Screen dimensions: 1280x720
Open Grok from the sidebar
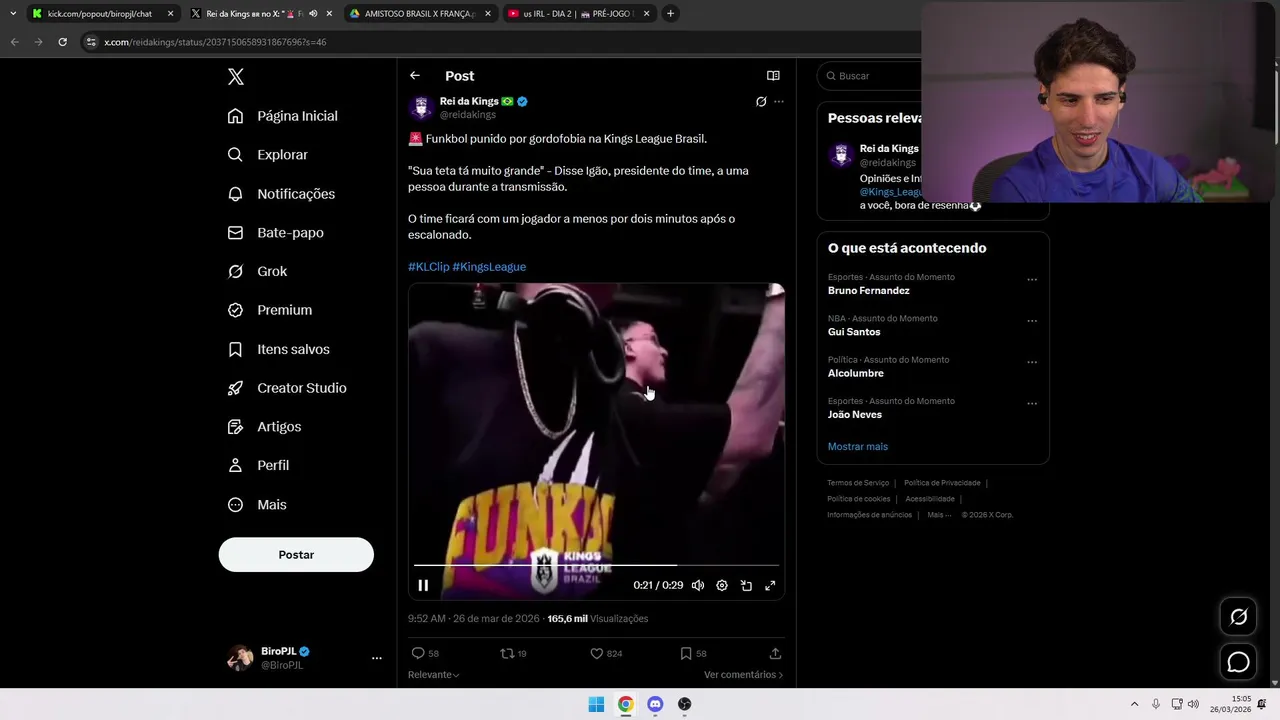(x=258, y=272)
